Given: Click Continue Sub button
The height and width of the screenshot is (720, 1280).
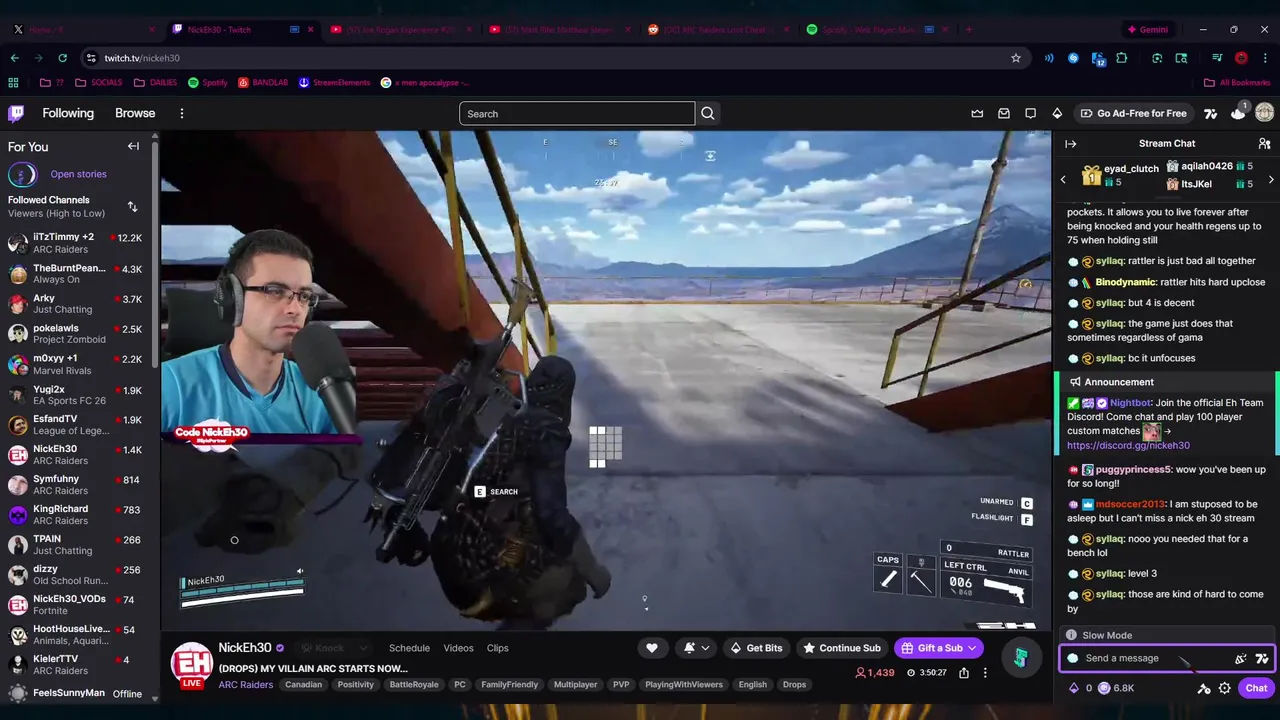Looking at the screenshot, I should pyautogui.click(x=841, y=648).
